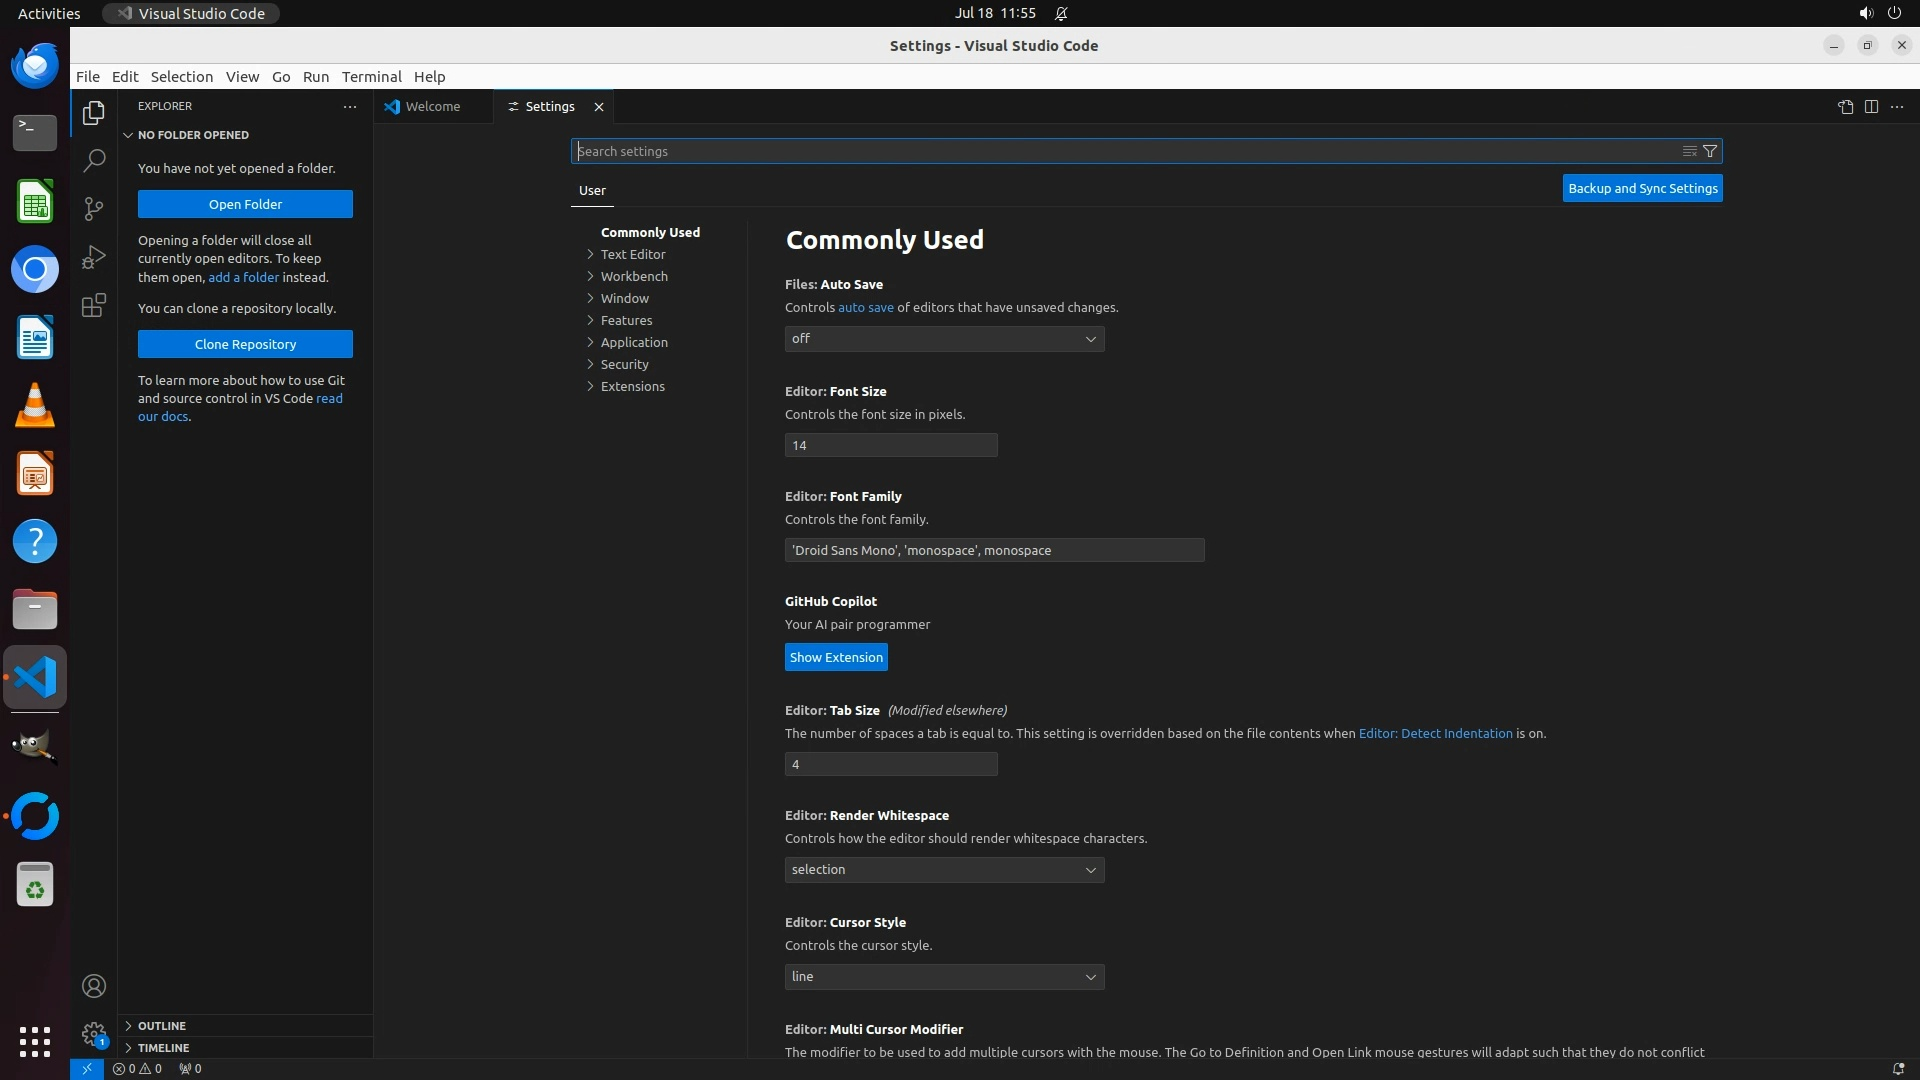The height and width of the screenshot is (1080, 1920).
Task: Switch to the Welcome tab
Action: point(433,107)
